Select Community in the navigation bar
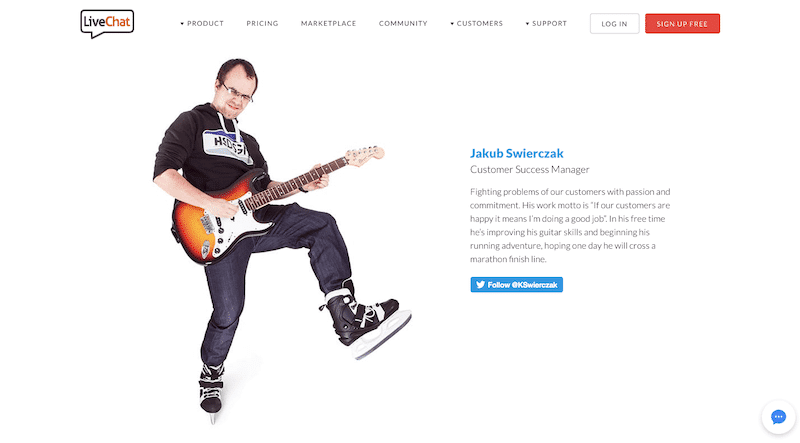This screenshot has height=443, width=800. click(403, 23)
